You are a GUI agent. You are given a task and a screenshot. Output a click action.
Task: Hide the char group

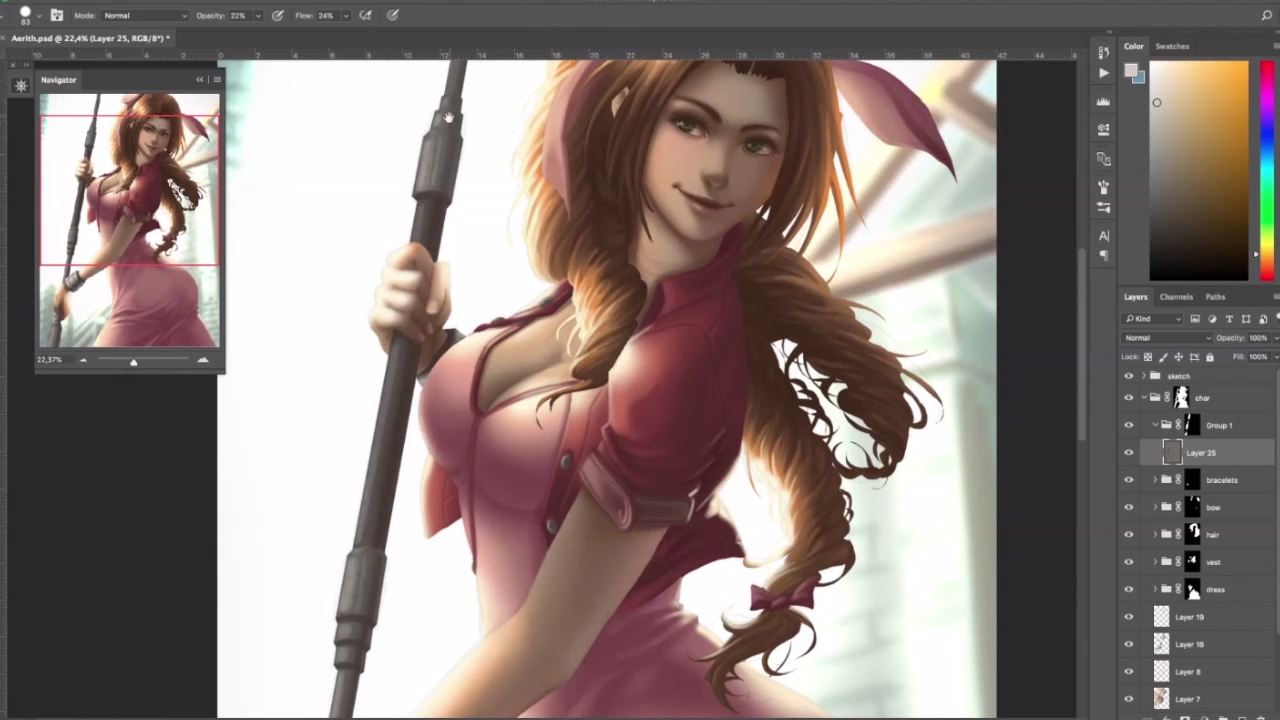[1129, 398]
